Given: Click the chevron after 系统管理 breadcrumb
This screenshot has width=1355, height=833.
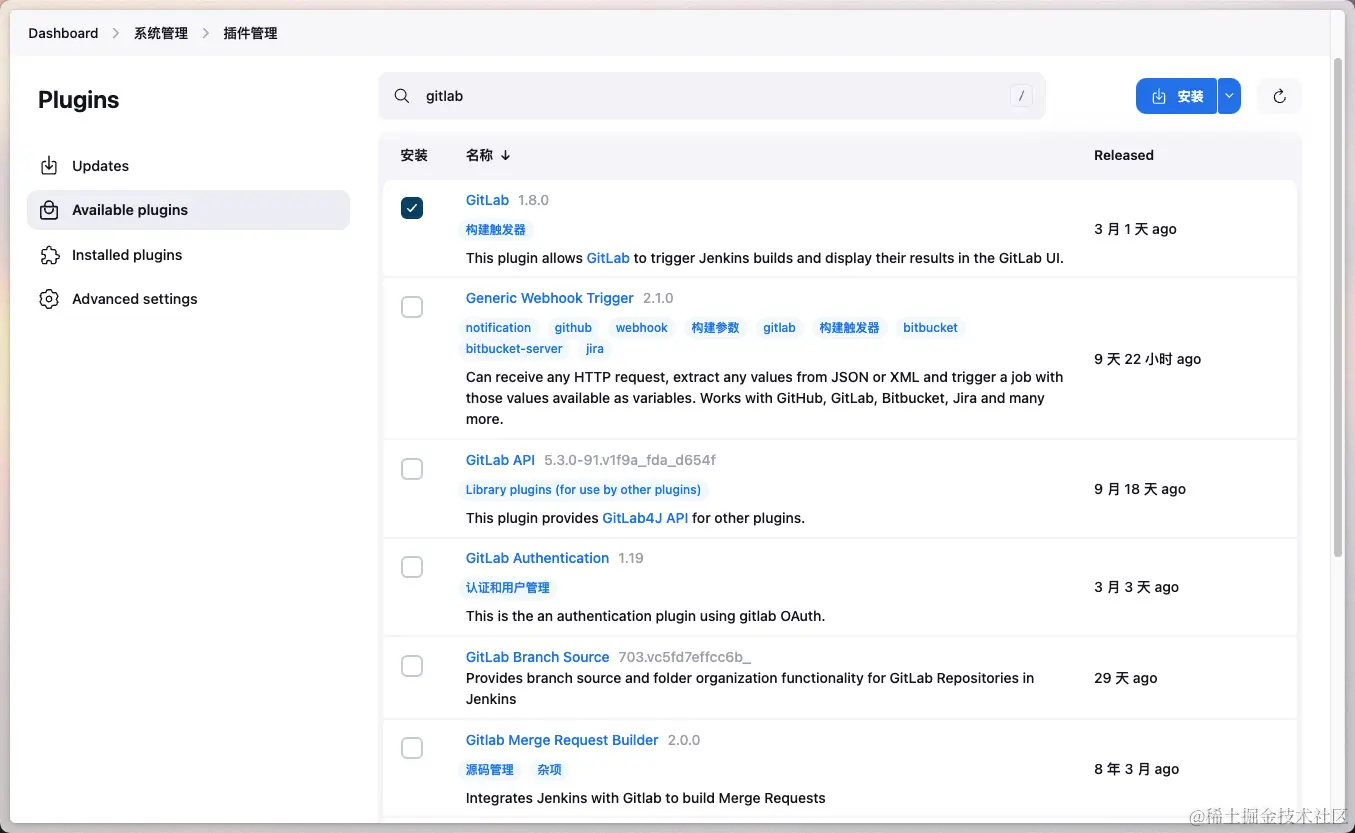Looking at the screenshot, I should coord(206,33).
